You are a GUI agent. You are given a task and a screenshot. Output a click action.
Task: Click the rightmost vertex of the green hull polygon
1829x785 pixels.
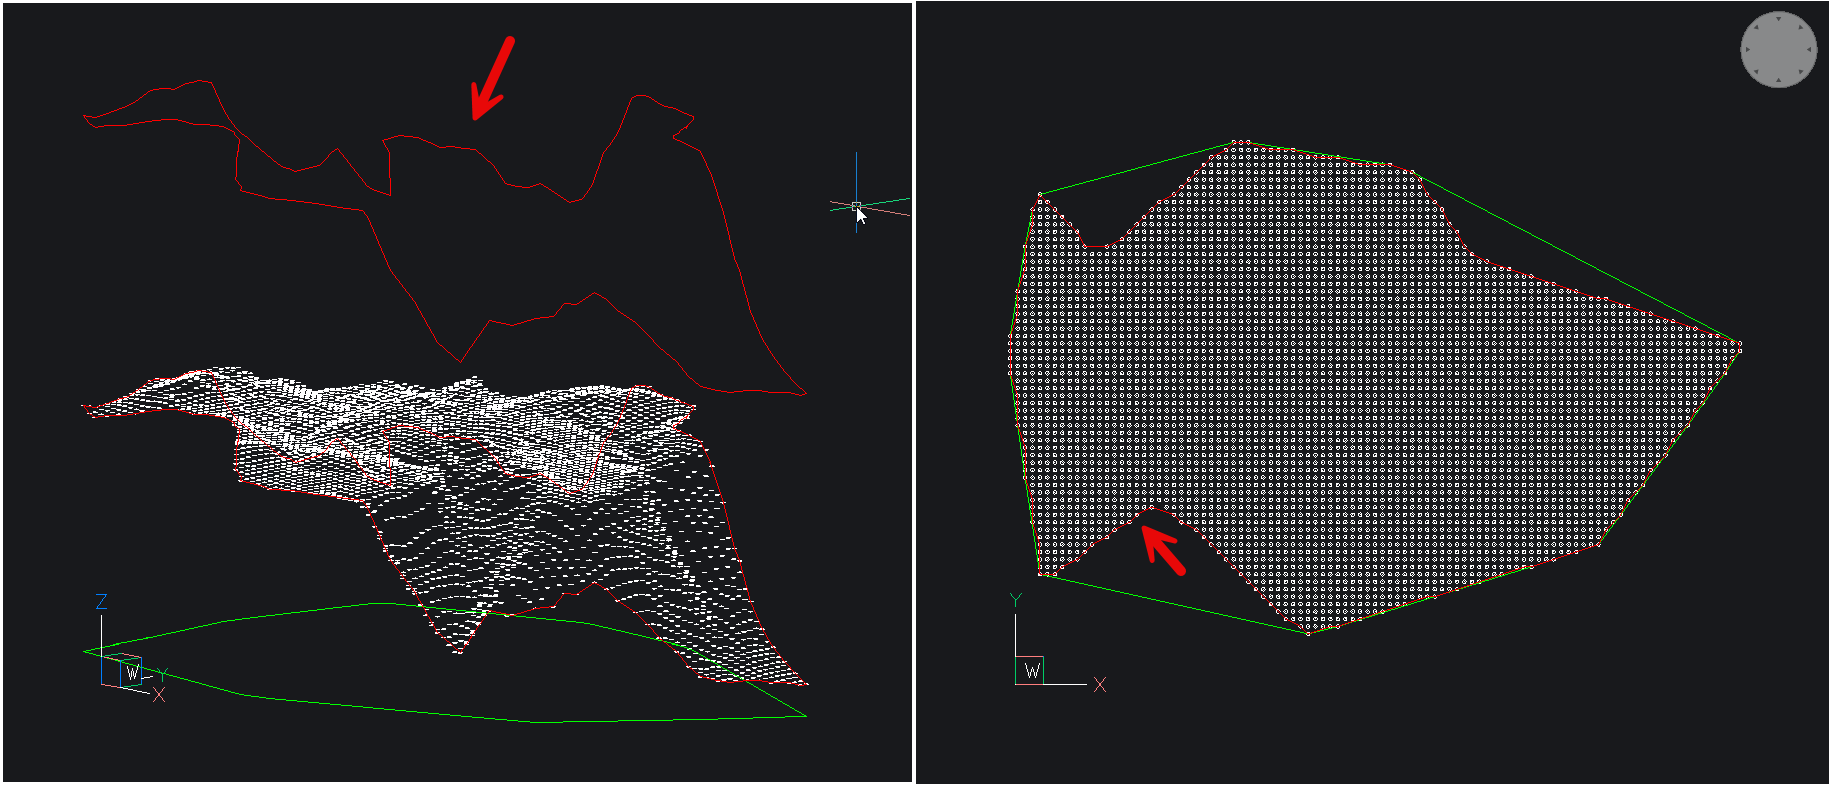click(x=1739, y=343)
